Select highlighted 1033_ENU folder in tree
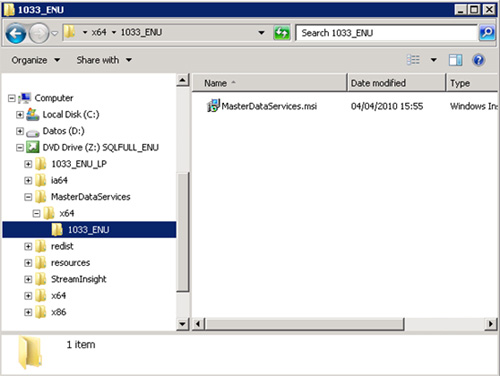The width and height of the screenshot is (500, 376). 89,230
